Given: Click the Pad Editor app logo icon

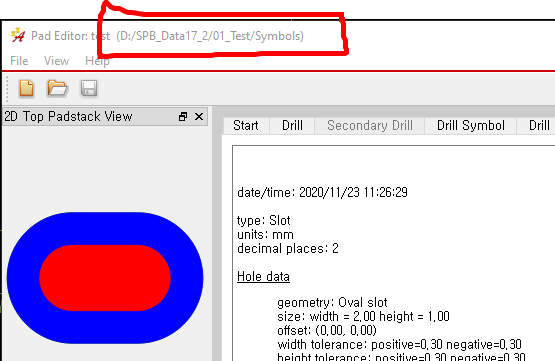Looking at the screenshot, I should (x=18, y=35).
